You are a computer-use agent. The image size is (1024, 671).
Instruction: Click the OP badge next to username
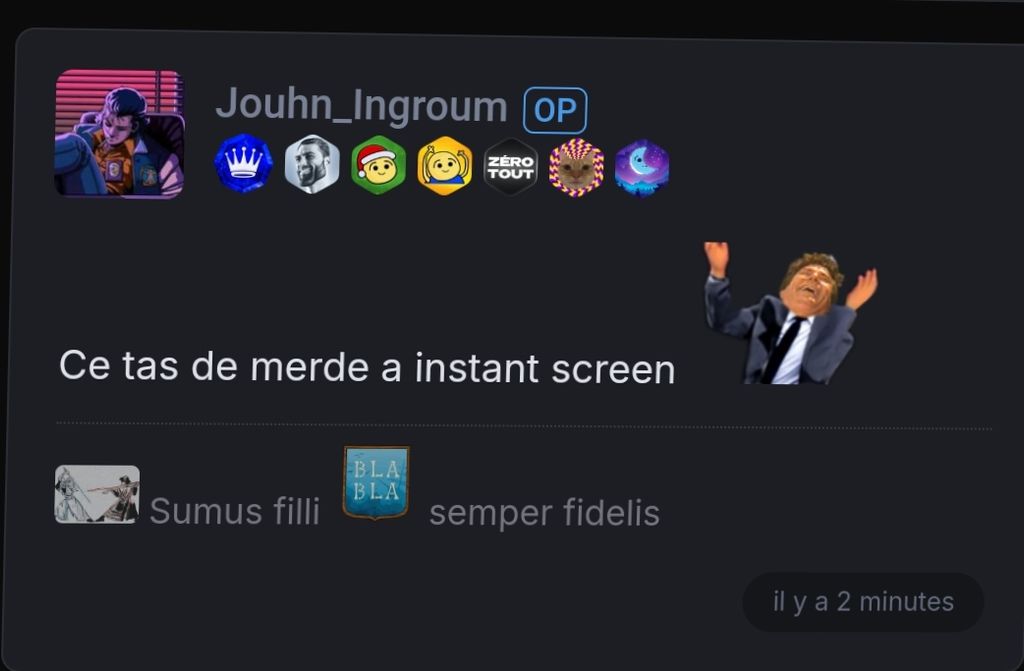[x=555, y=110]
